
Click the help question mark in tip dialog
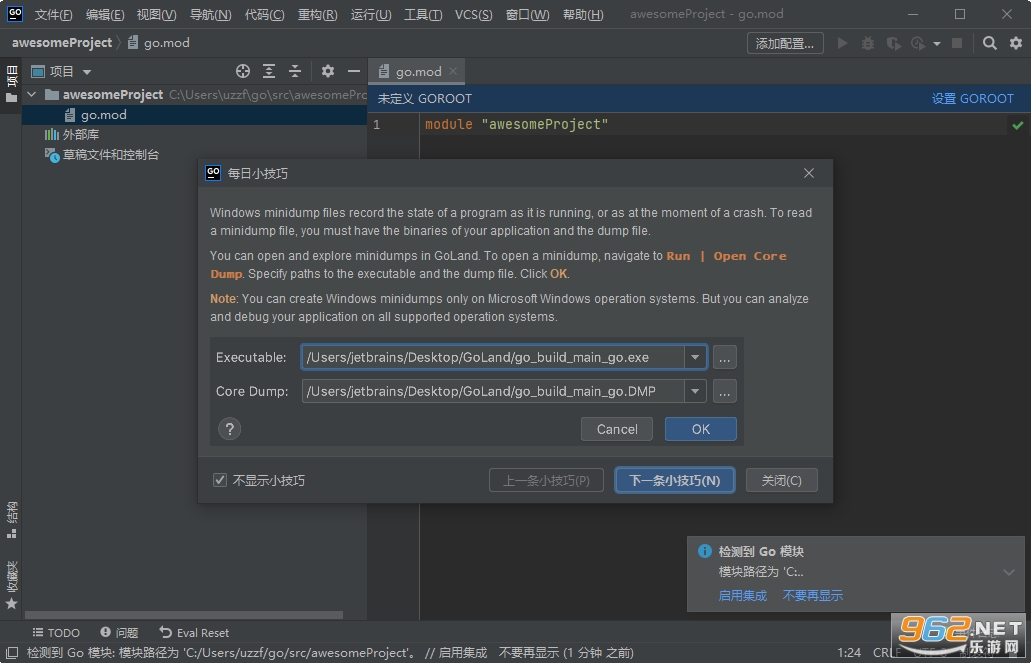[229, 429]
